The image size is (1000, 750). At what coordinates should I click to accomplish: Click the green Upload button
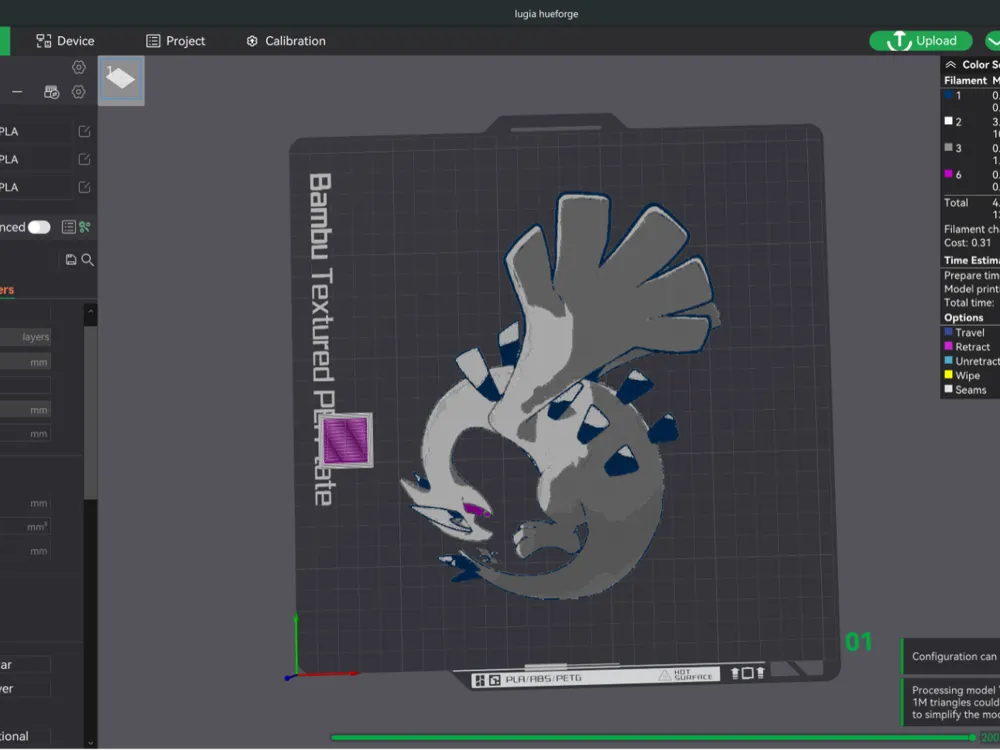pyautogui.click(x=922, y=41)
